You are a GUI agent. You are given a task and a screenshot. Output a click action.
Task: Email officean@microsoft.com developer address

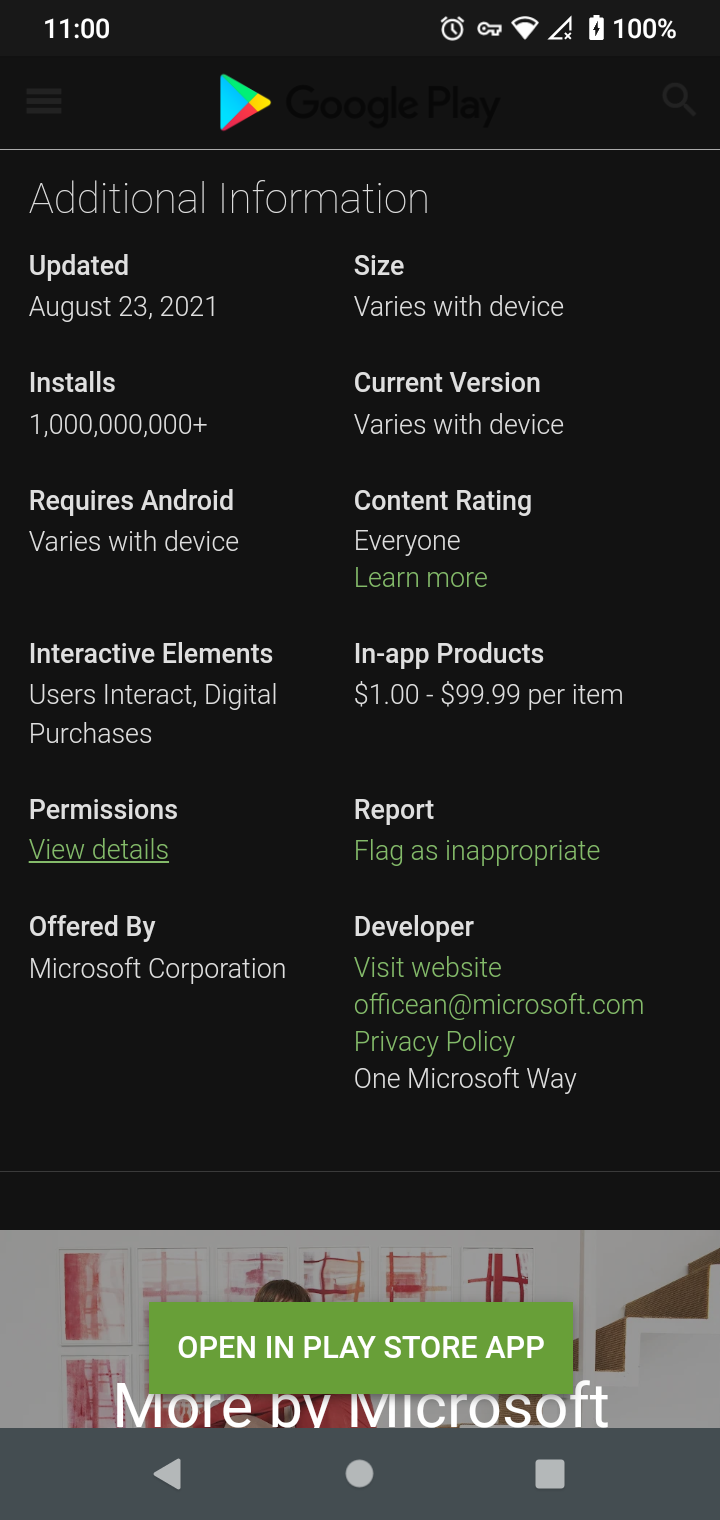click(x=498, y=1005)
